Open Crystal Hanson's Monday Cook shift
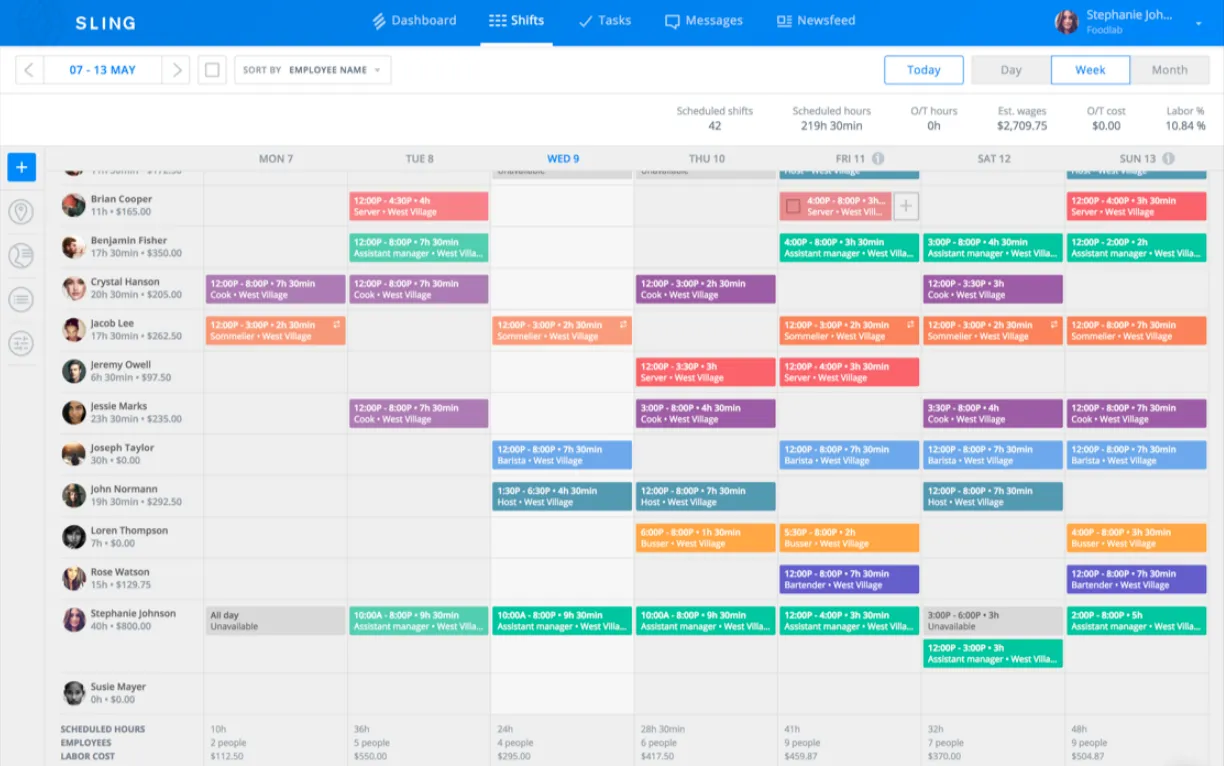Image resolution: width=1224 pixels, height=766 pixels. pos(276,289)
